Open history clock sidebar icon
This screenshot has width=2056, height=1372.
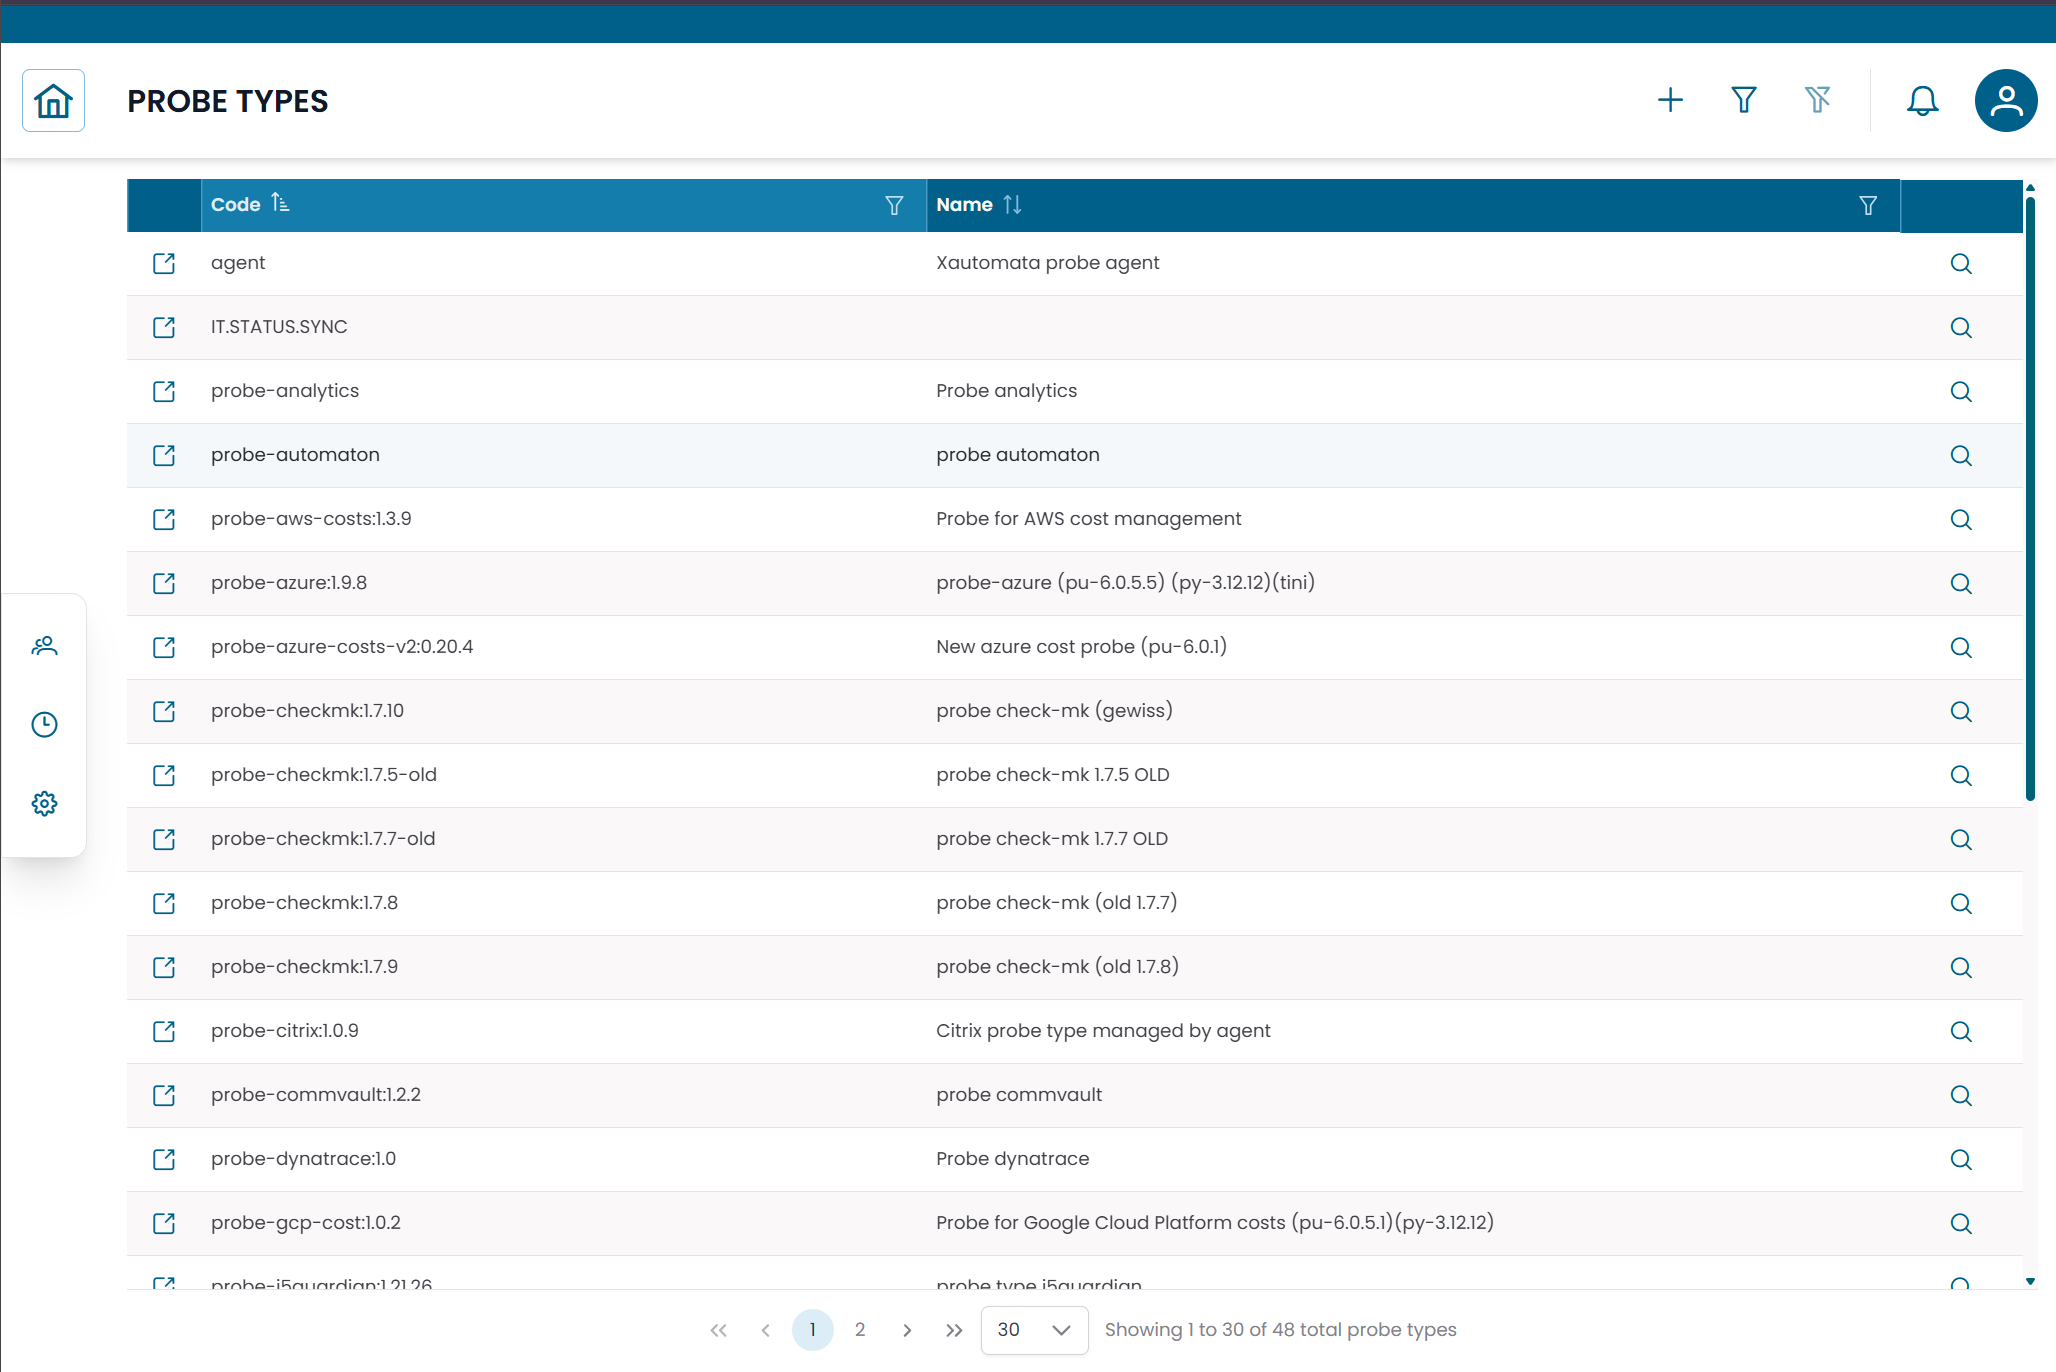click(44, 724)
